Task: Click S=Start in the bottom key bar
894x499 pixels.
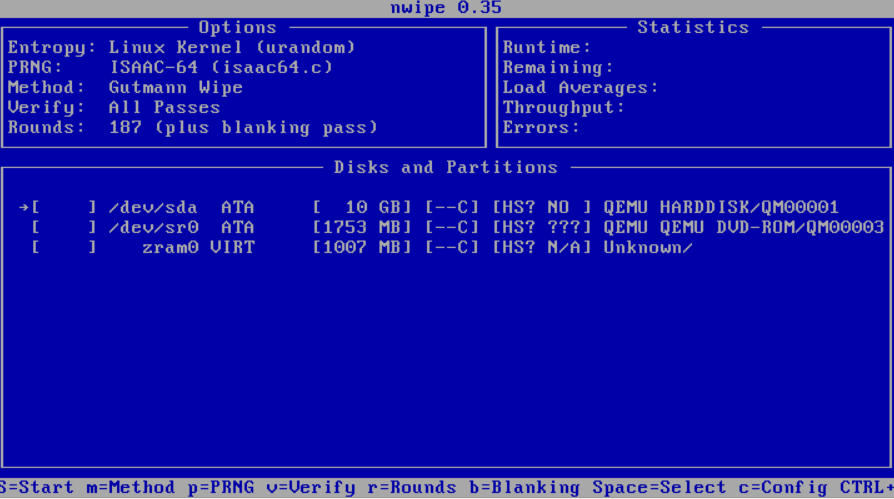Action: (37, 488)
